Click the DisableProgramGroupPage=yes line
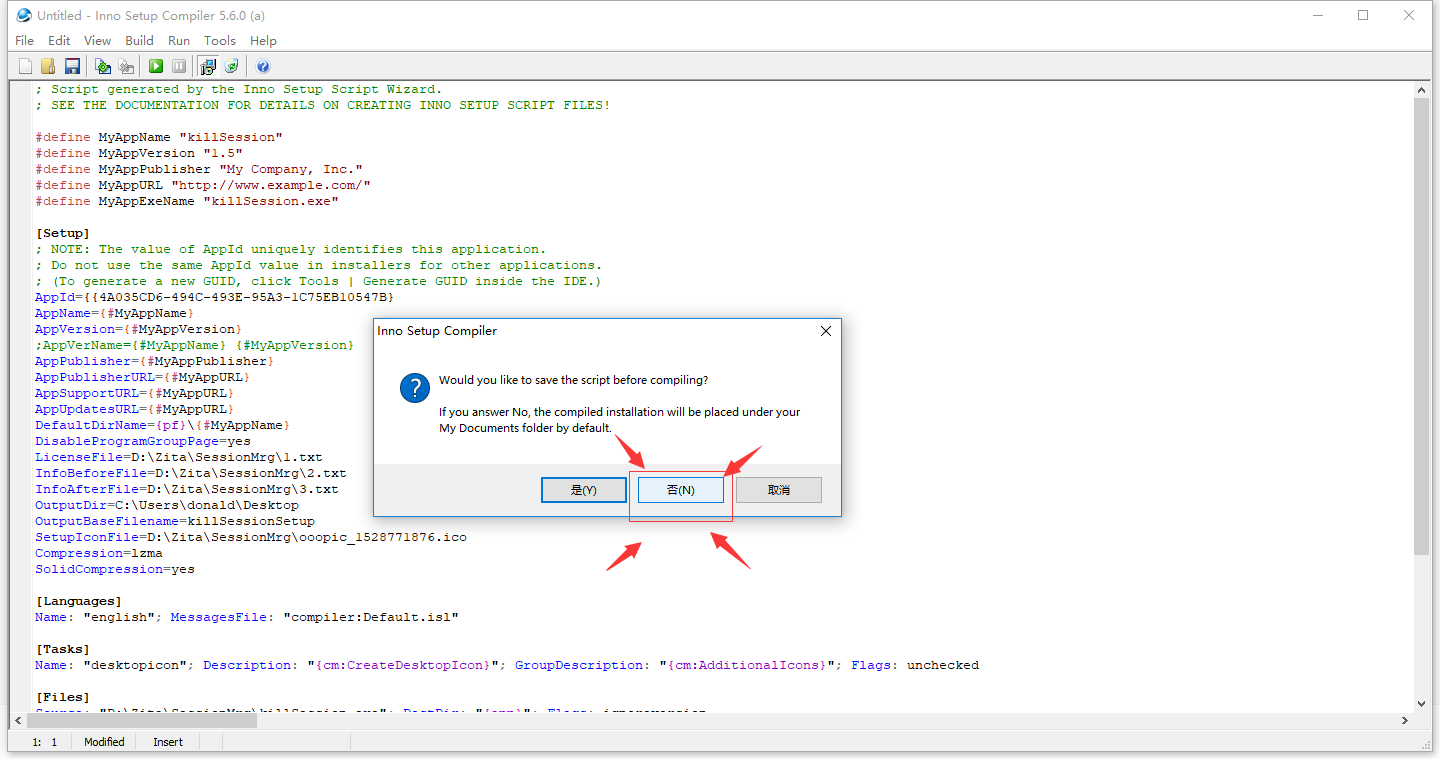 click(x=143, y=441)
